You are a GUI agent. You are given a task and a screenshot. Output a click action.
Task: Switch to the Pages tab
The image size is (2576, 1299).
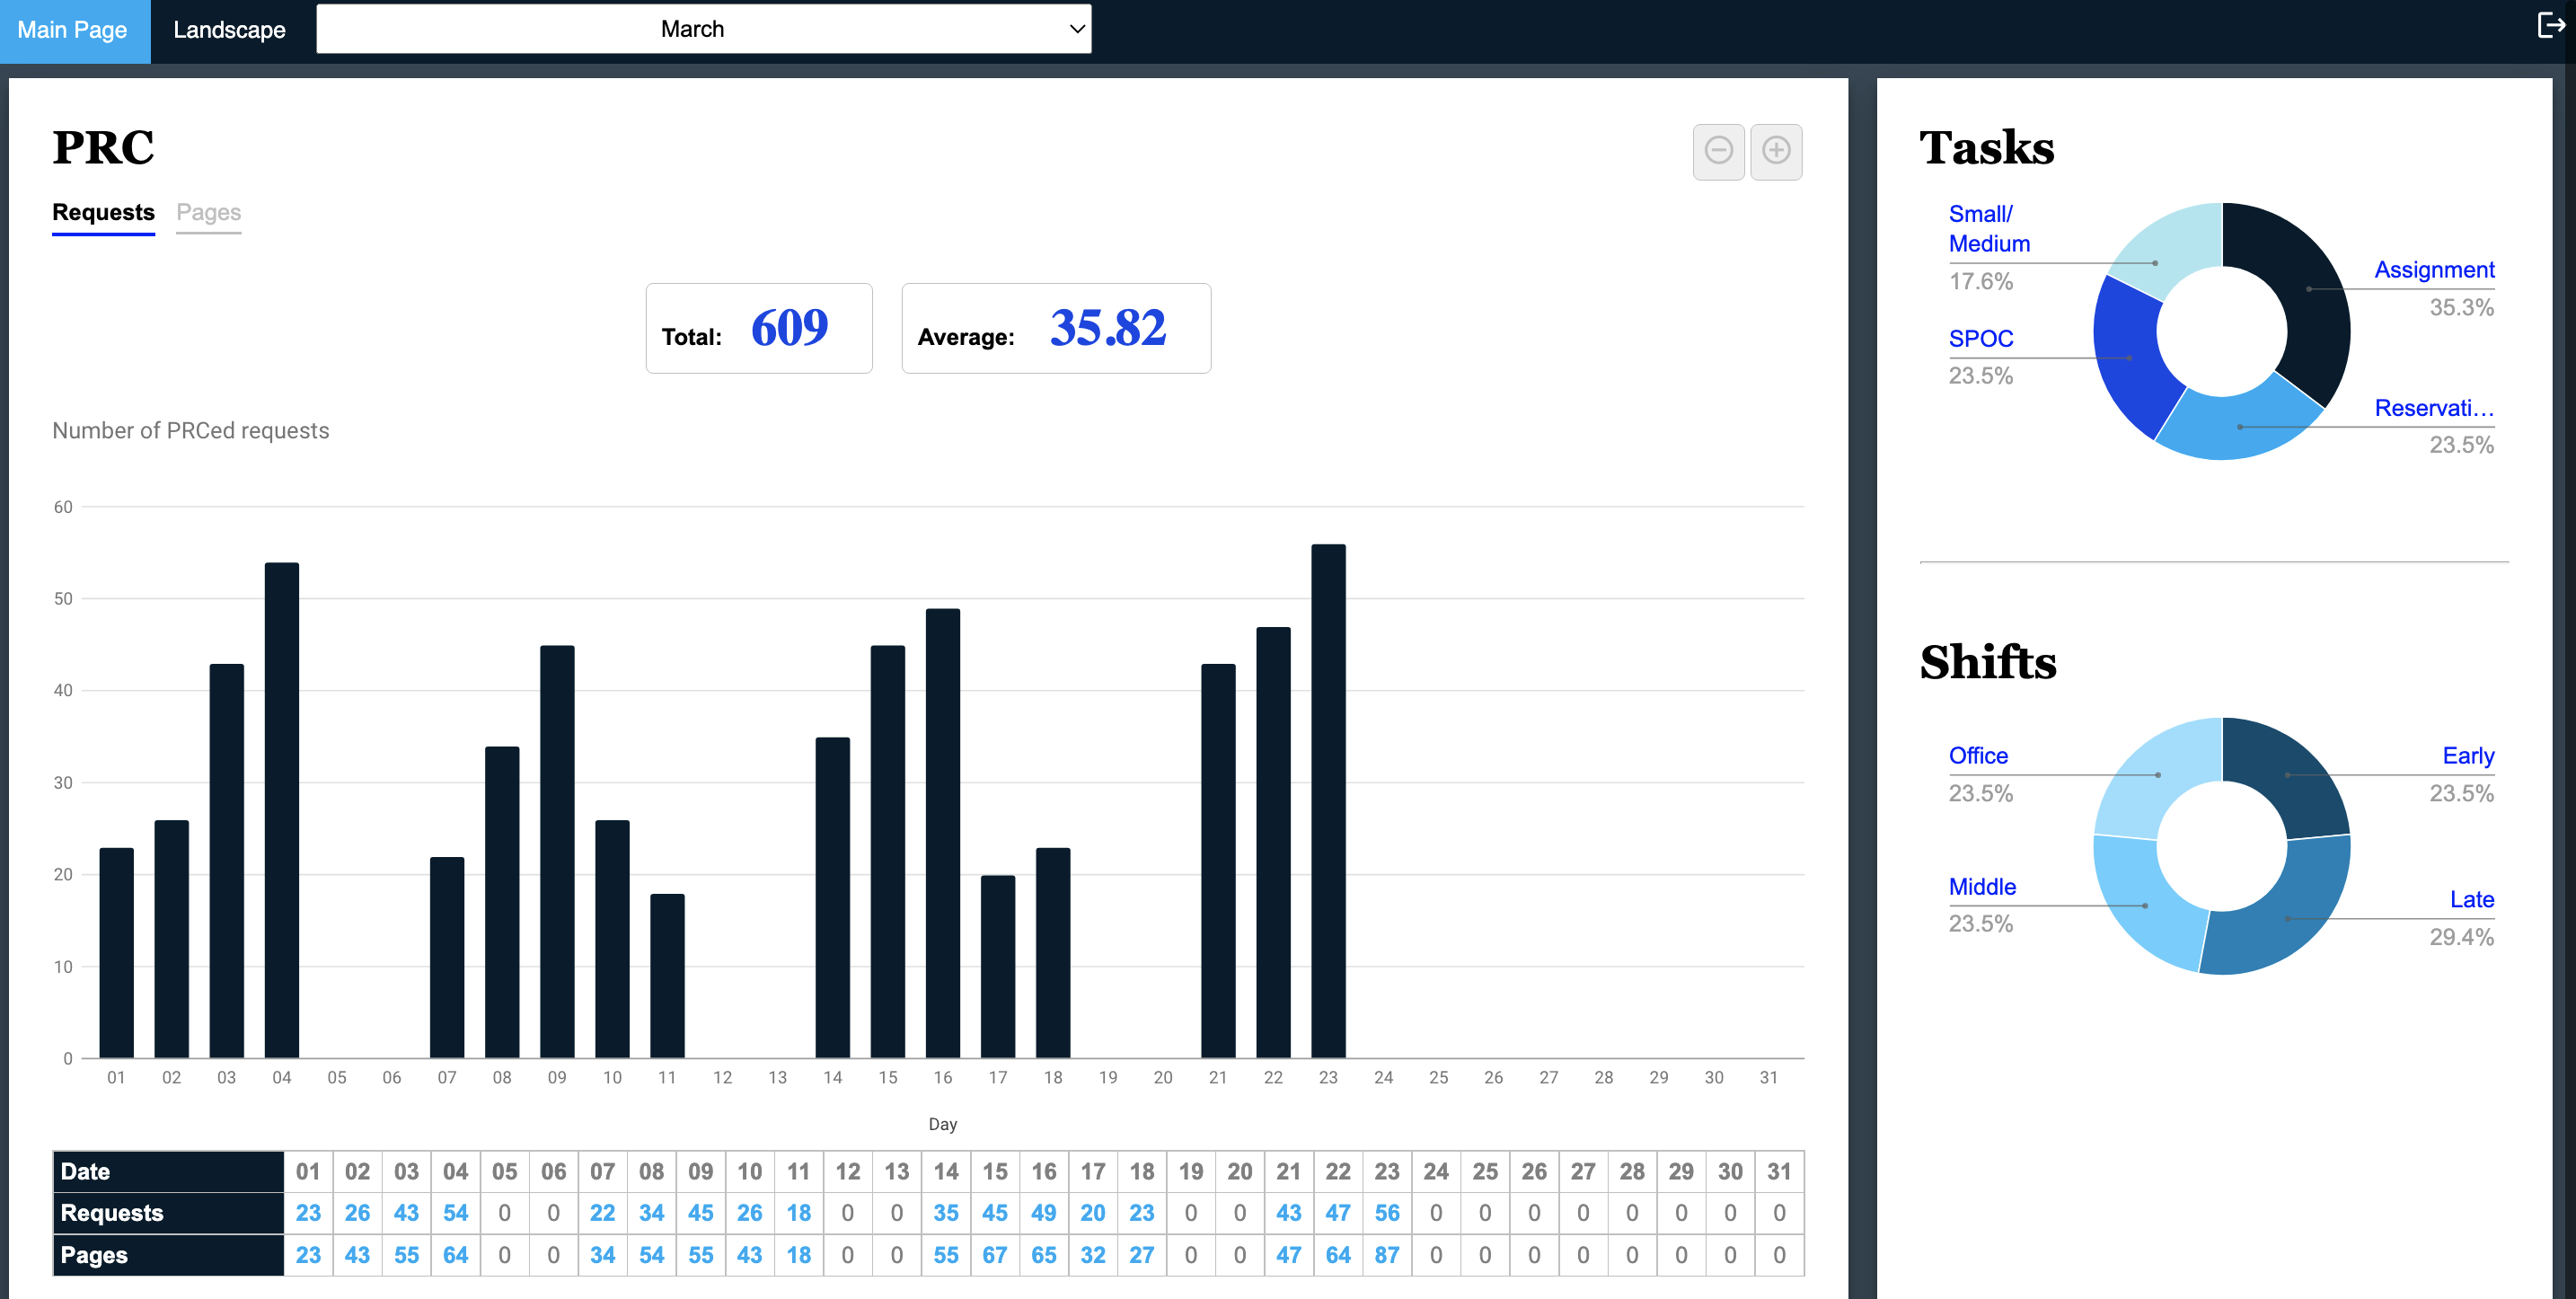[x=208, y=212]
